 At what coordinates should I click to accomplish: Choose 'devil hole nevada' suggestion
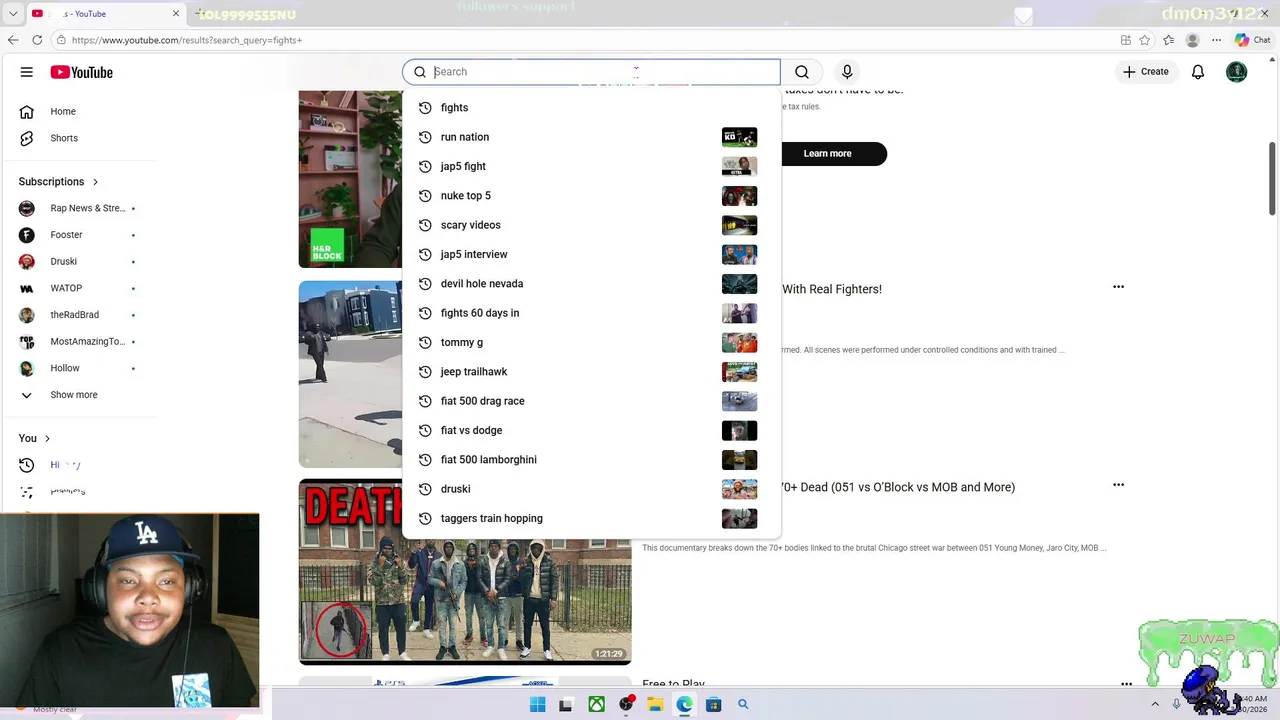click(x=591, y=284)
